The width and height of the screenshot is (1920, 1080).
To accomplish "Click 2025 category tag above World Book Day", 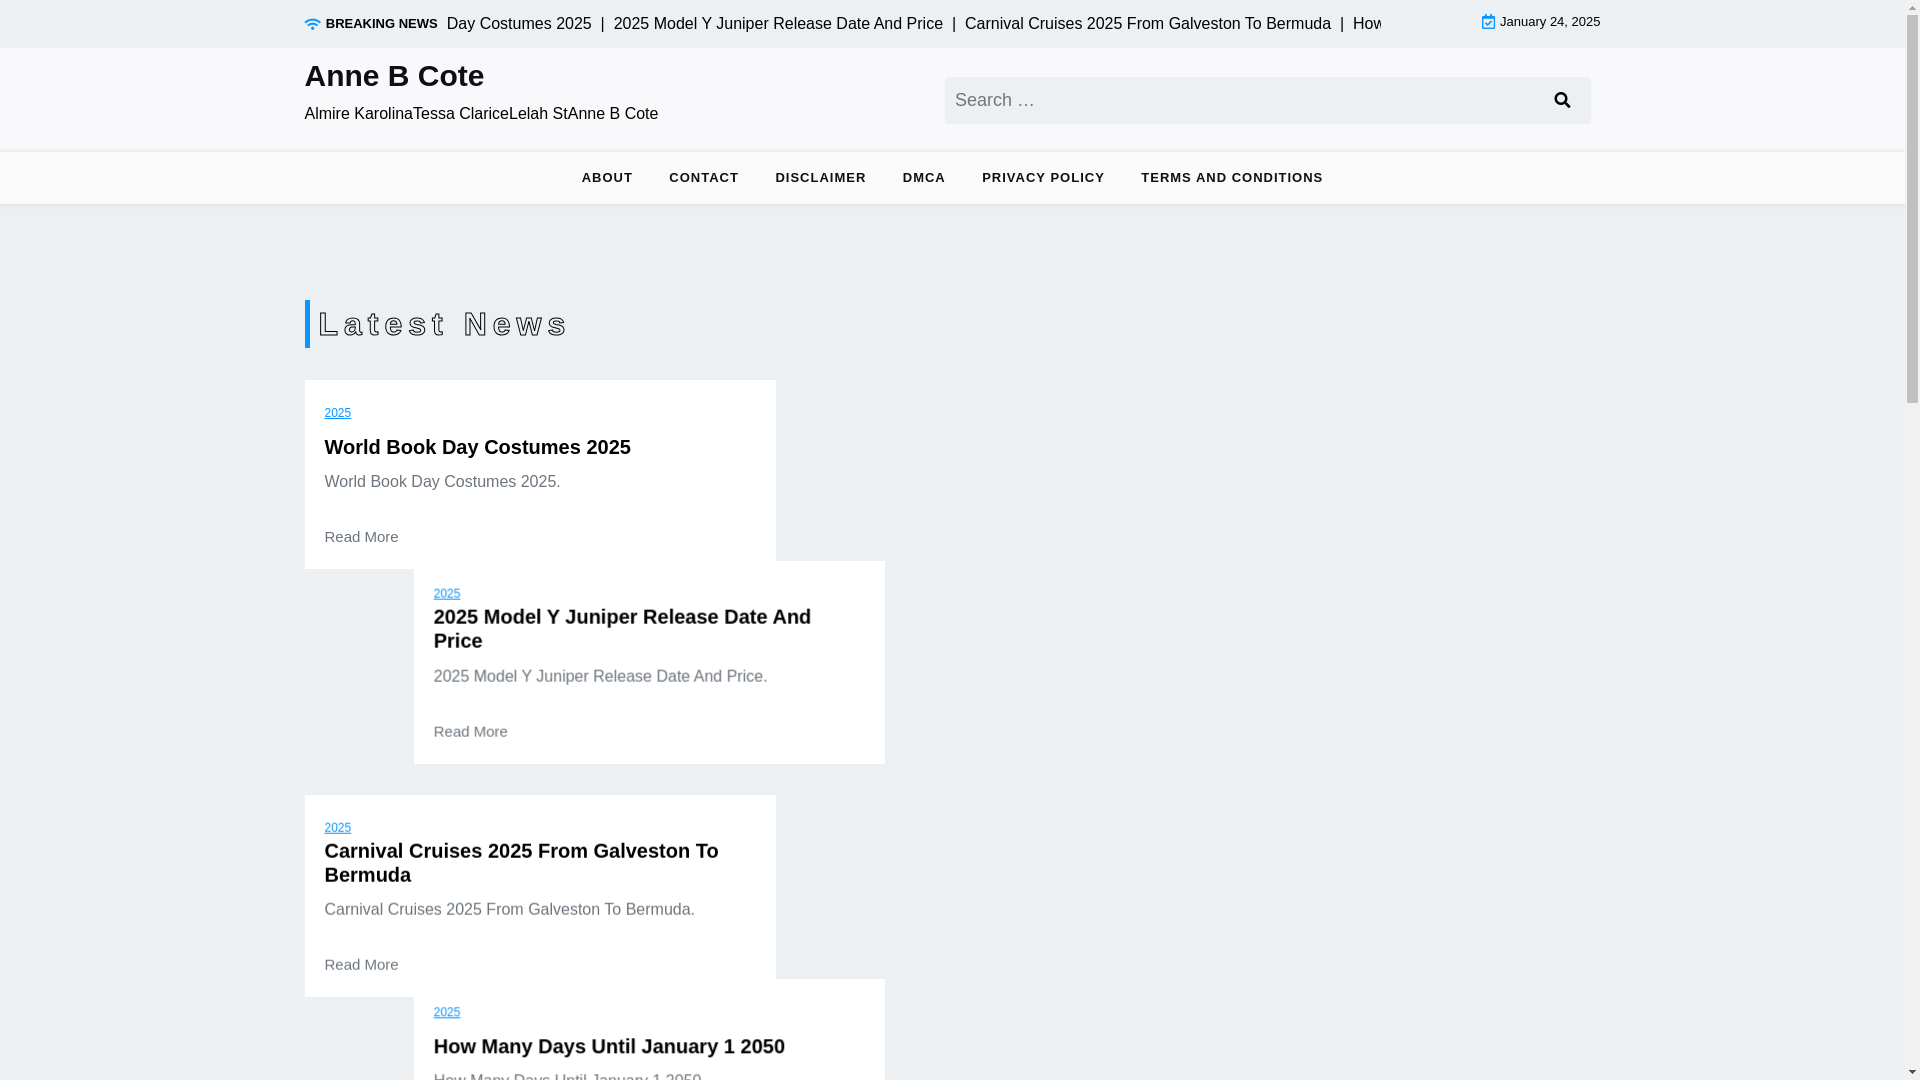I will [x=337, y=413].
